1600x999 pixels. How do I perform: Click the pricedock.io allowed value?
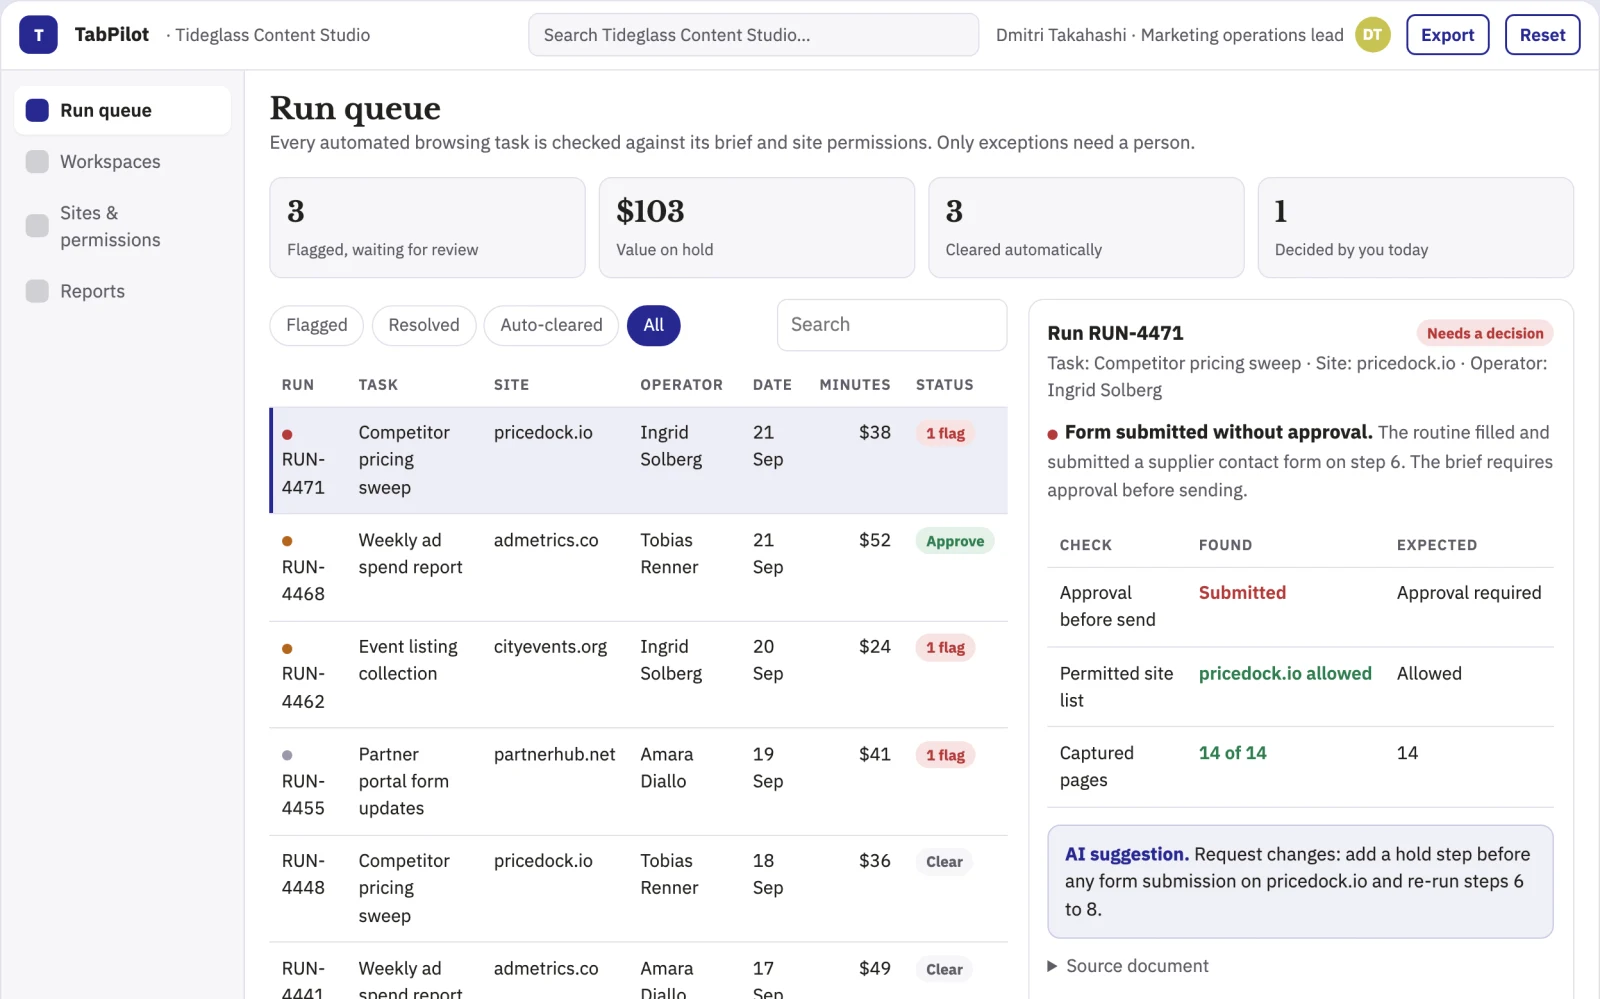1285,674
